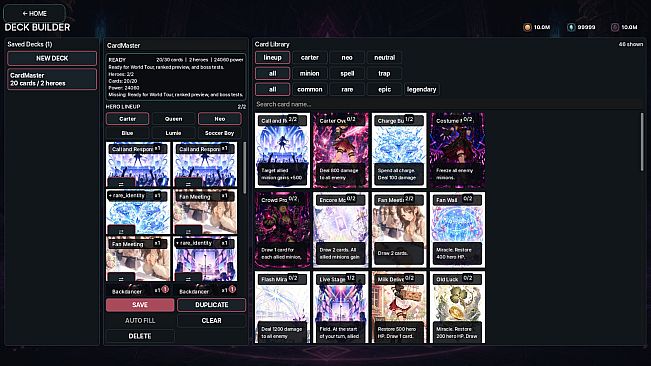Select the legendary rarity filter
The width and height of the screenshot is (651, 366).
click(421, 89)
